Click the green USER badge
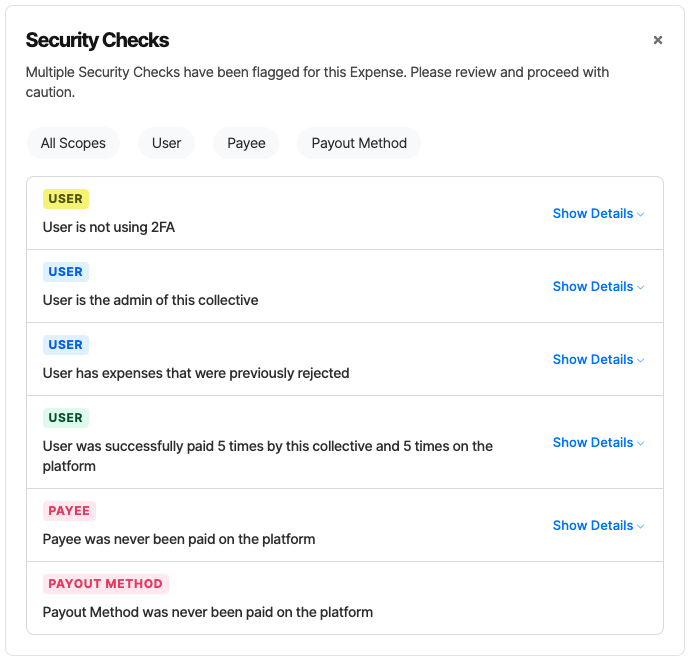 pos(66,418)
